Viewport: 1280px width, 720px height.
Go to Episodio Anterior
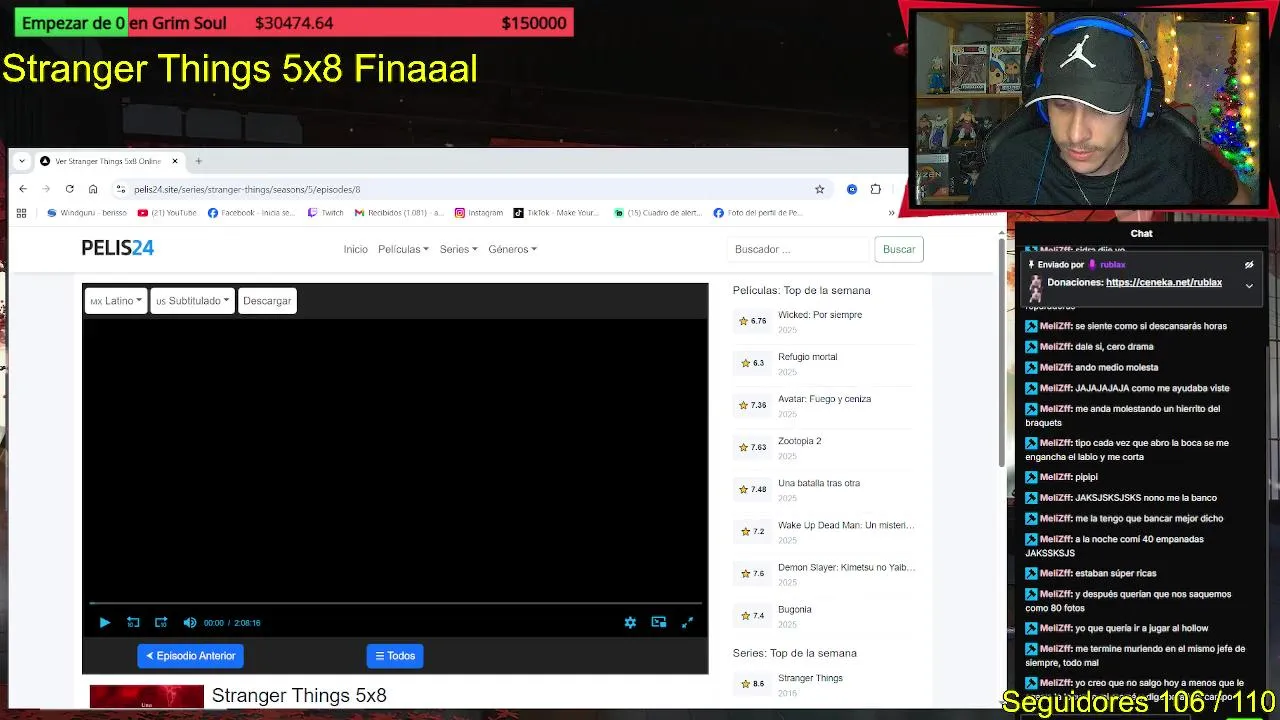tap(190, 656)
